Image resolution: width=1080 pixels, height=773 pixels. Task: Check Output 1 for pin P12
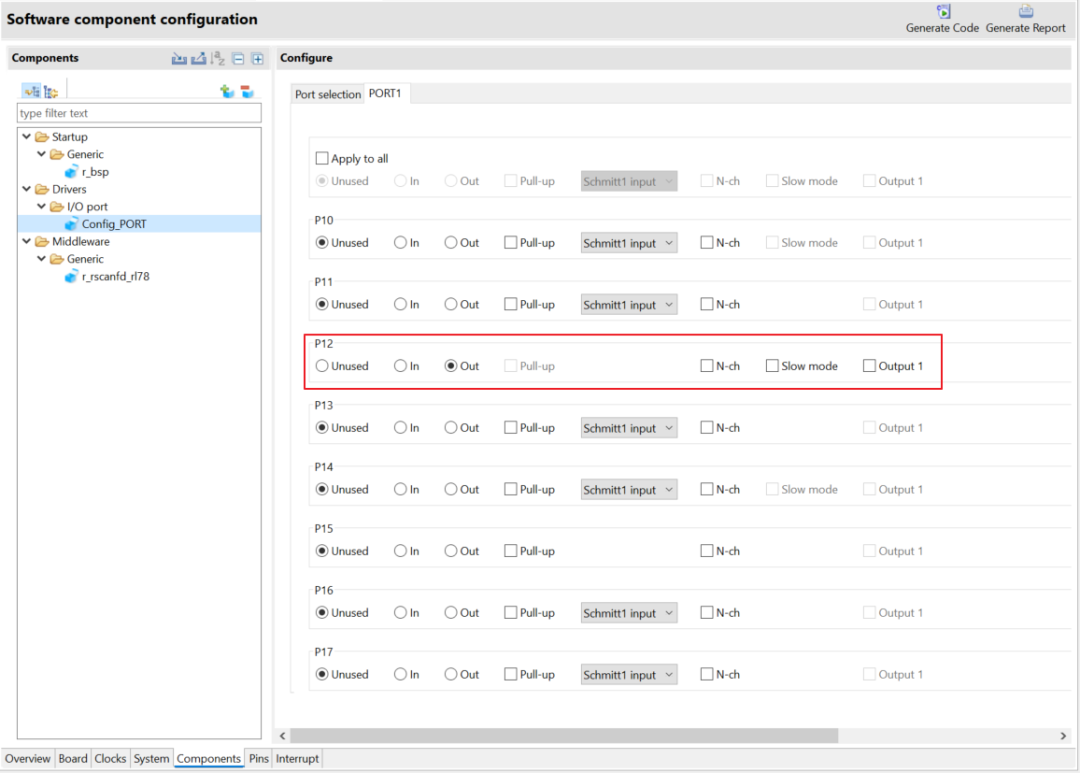[x=869, y=366]
